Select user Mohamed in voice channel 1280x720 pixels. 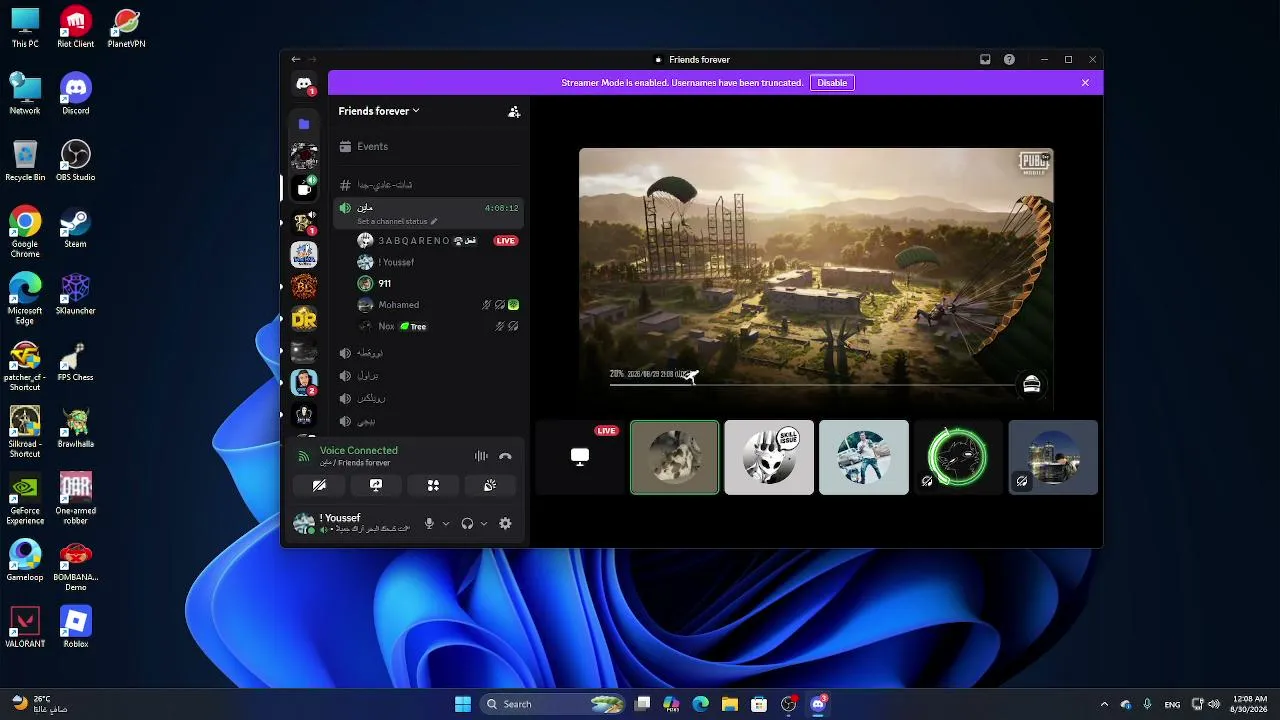click(438, 305)
